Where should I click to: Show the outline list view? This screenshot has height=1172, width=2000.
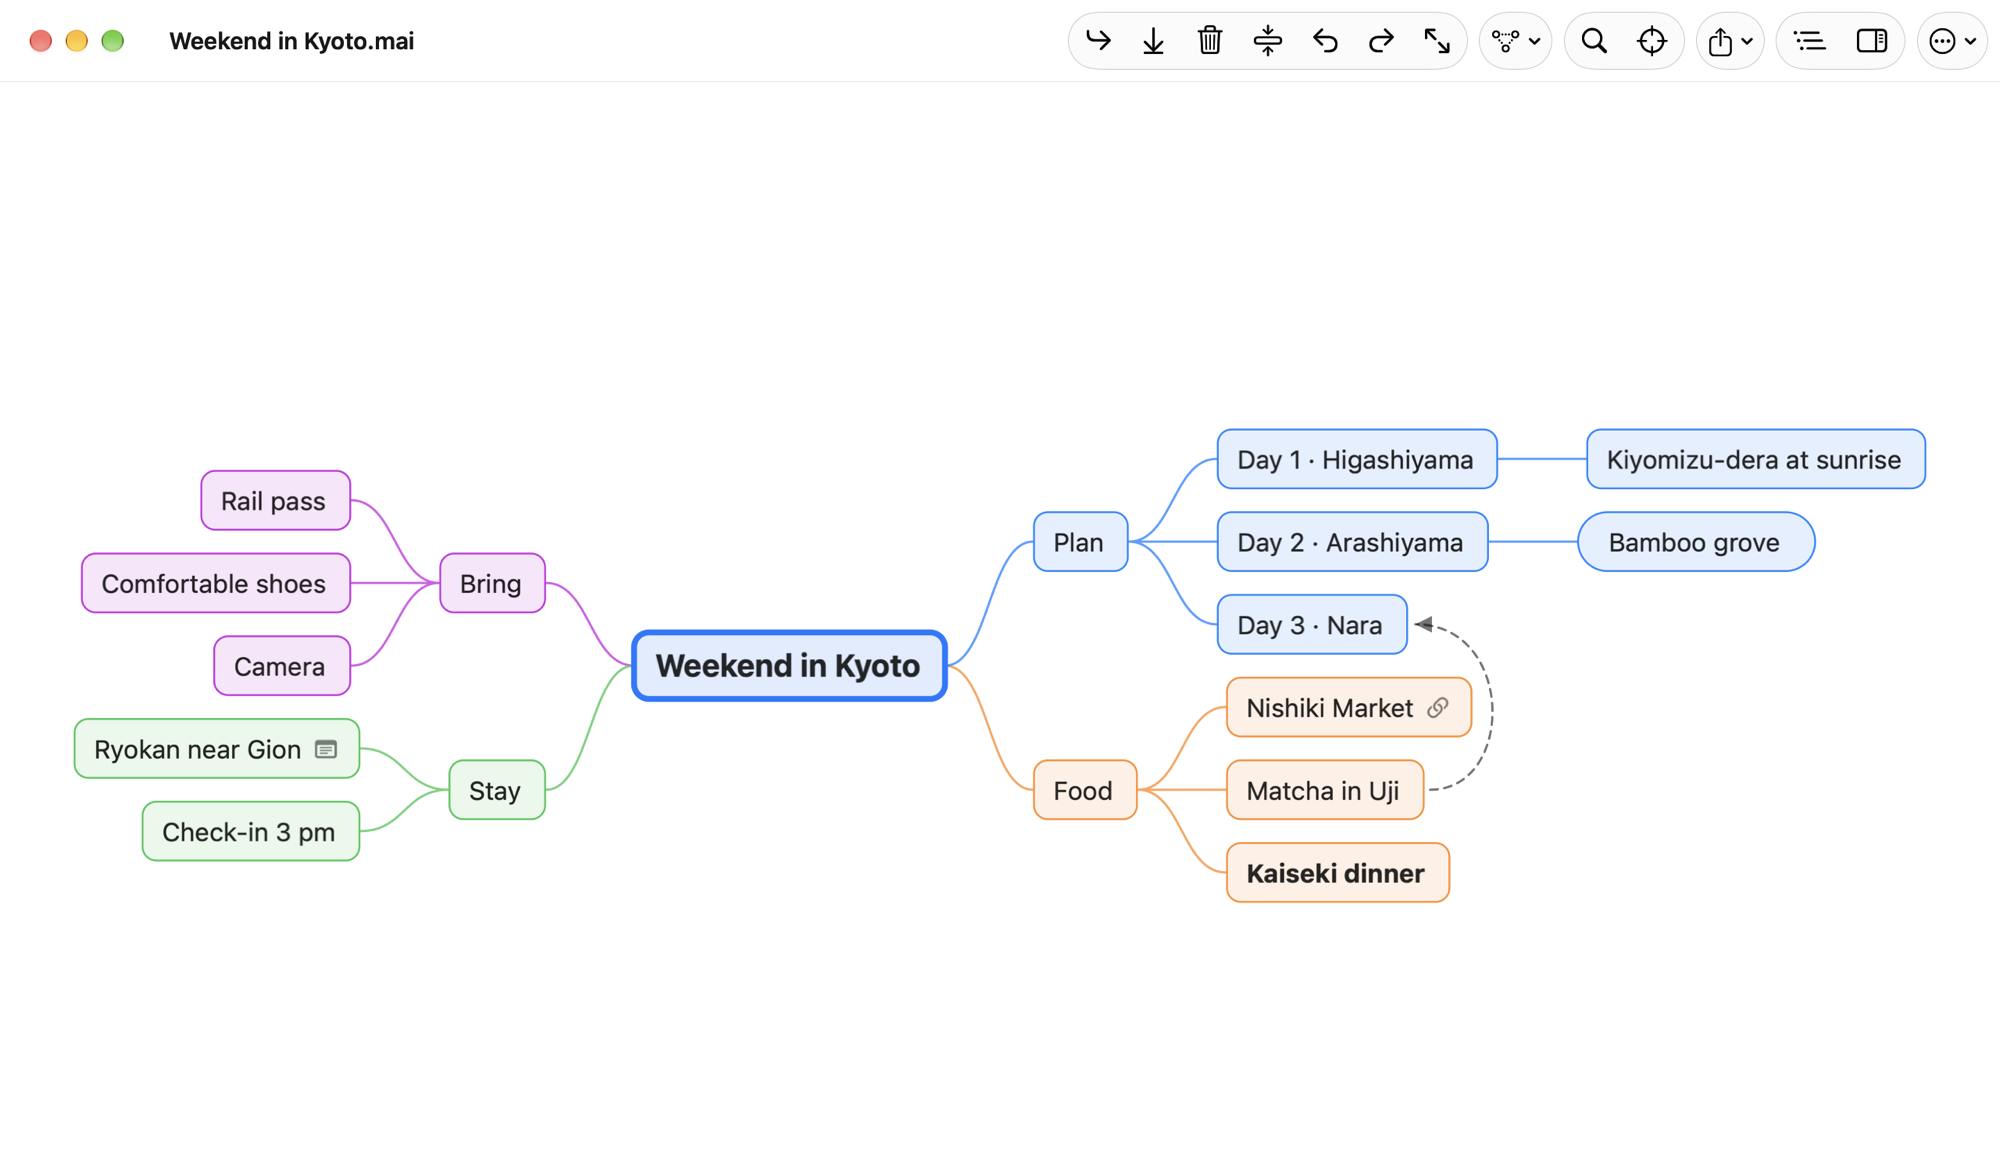(x=1810, y=41)
